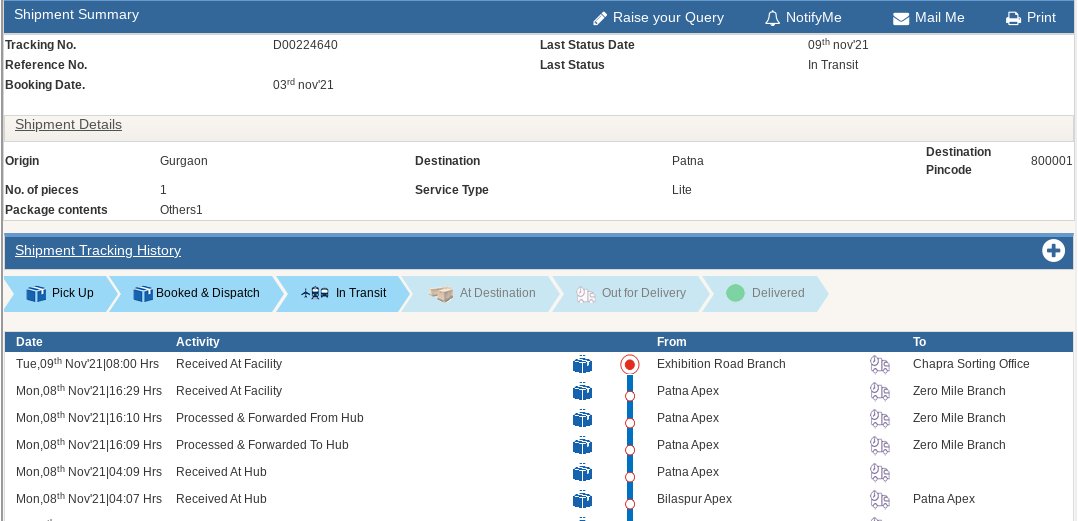This screenshot has height=521, width=1078.
Task: Click truck icon beside Patna Apex destination
Action: [x=879, y=499]
